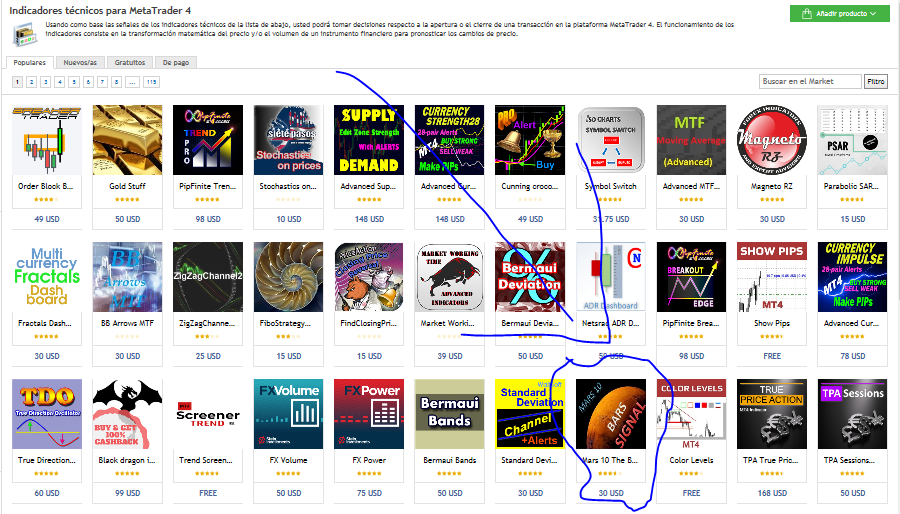Open the Show Pips product icon
This screenshot has width=900, height=514.
pyautogui.click(x=772, y=277)
